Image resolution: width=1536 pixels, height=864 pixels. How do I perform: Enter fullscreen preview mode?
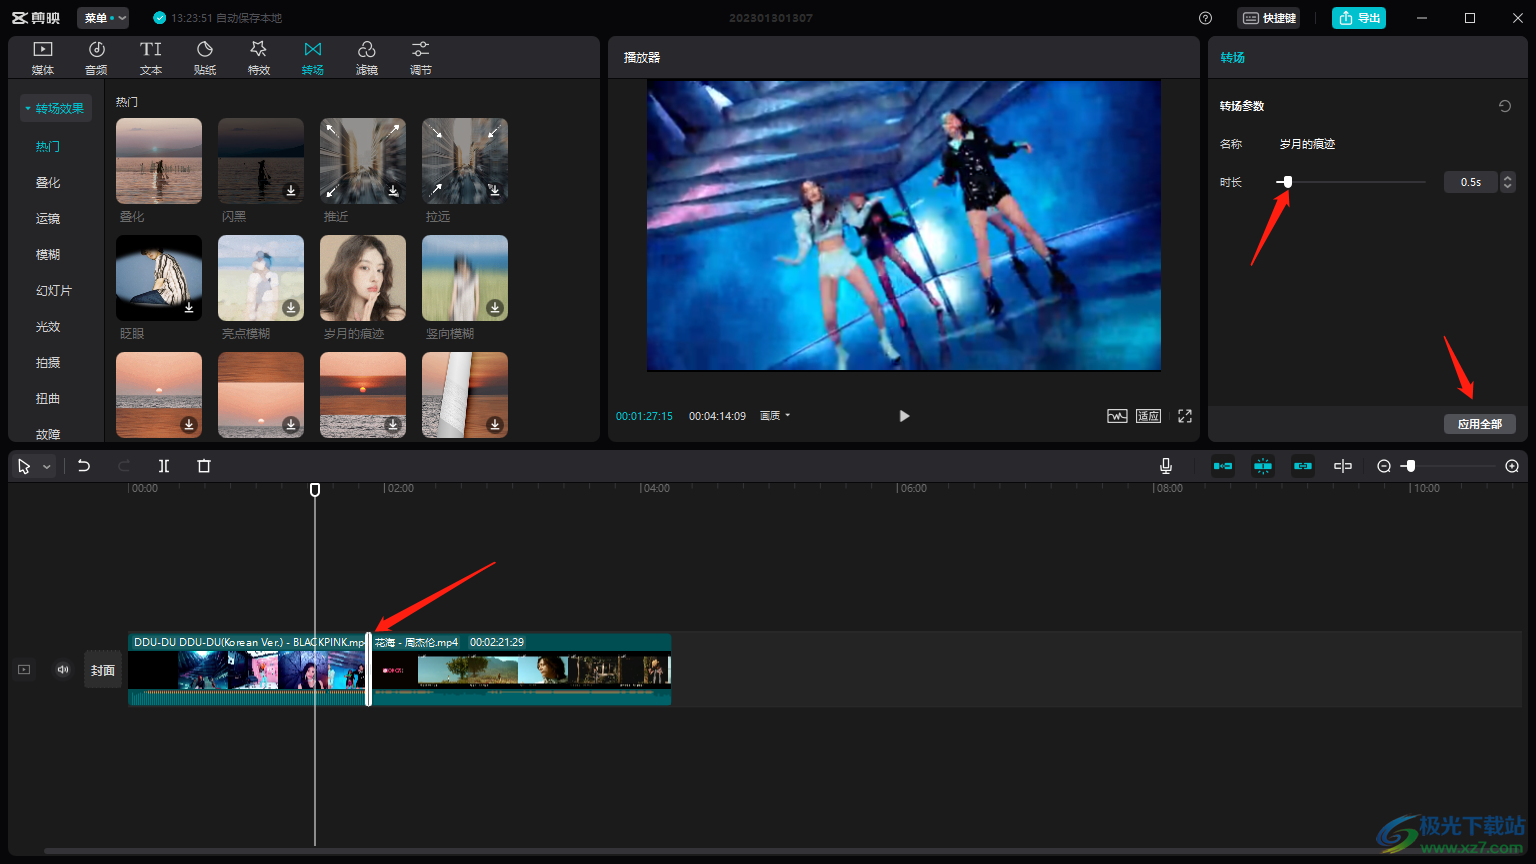[x=1185, y=416]
